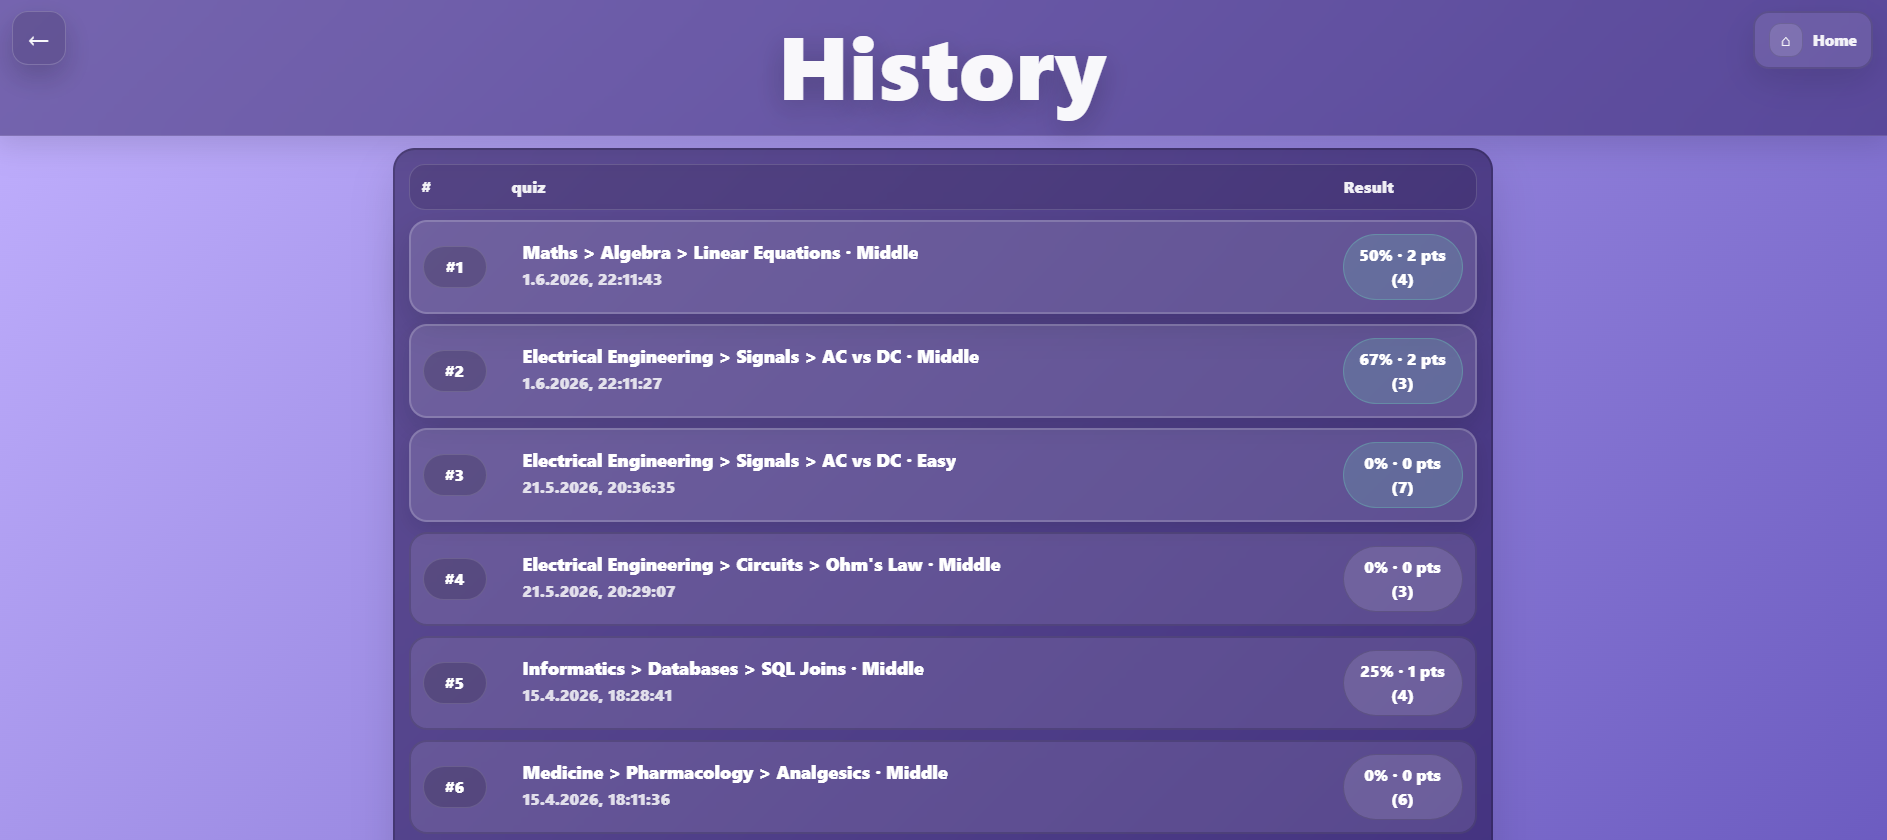The height and width of the screenshot is (840, 1887).
Task: Click the Result column header
Action: click(1368, 188)
